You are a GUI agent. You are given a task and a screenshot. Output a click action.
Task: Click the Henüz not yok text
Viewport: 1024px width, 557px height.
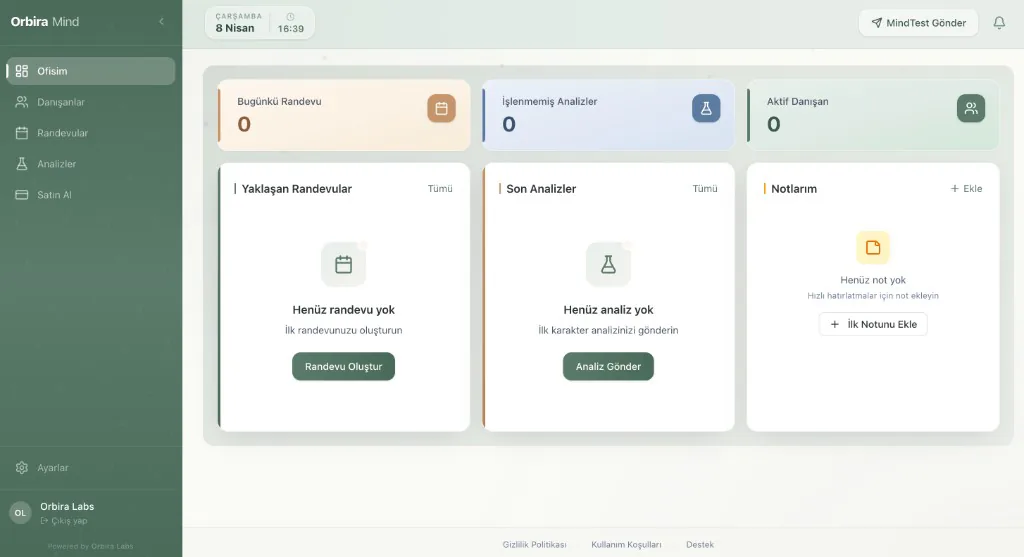click(873, 280)
